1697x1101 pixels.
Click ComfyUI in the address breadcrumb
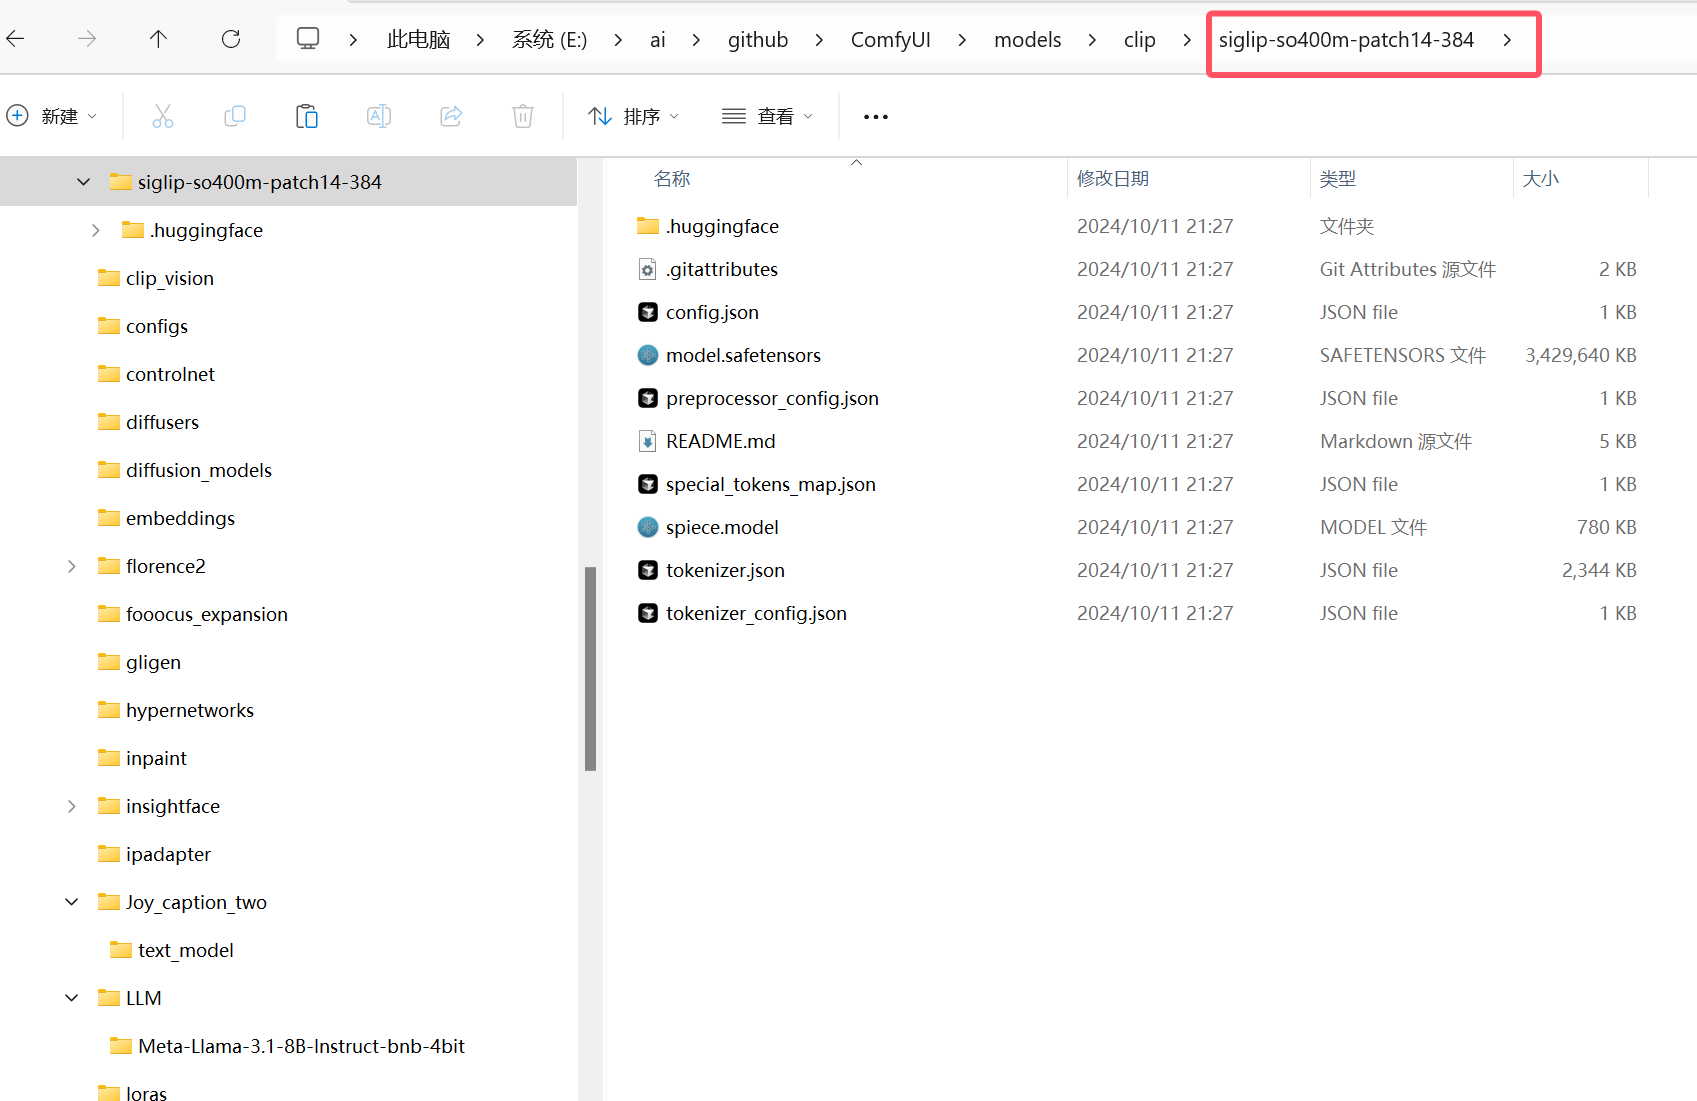pos(890,40)
